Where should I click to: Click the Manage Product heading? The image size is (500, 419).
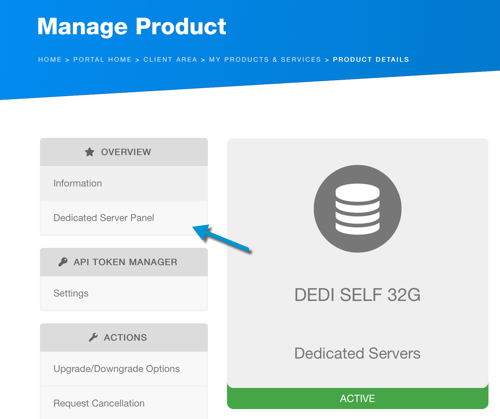coord(132,26)
